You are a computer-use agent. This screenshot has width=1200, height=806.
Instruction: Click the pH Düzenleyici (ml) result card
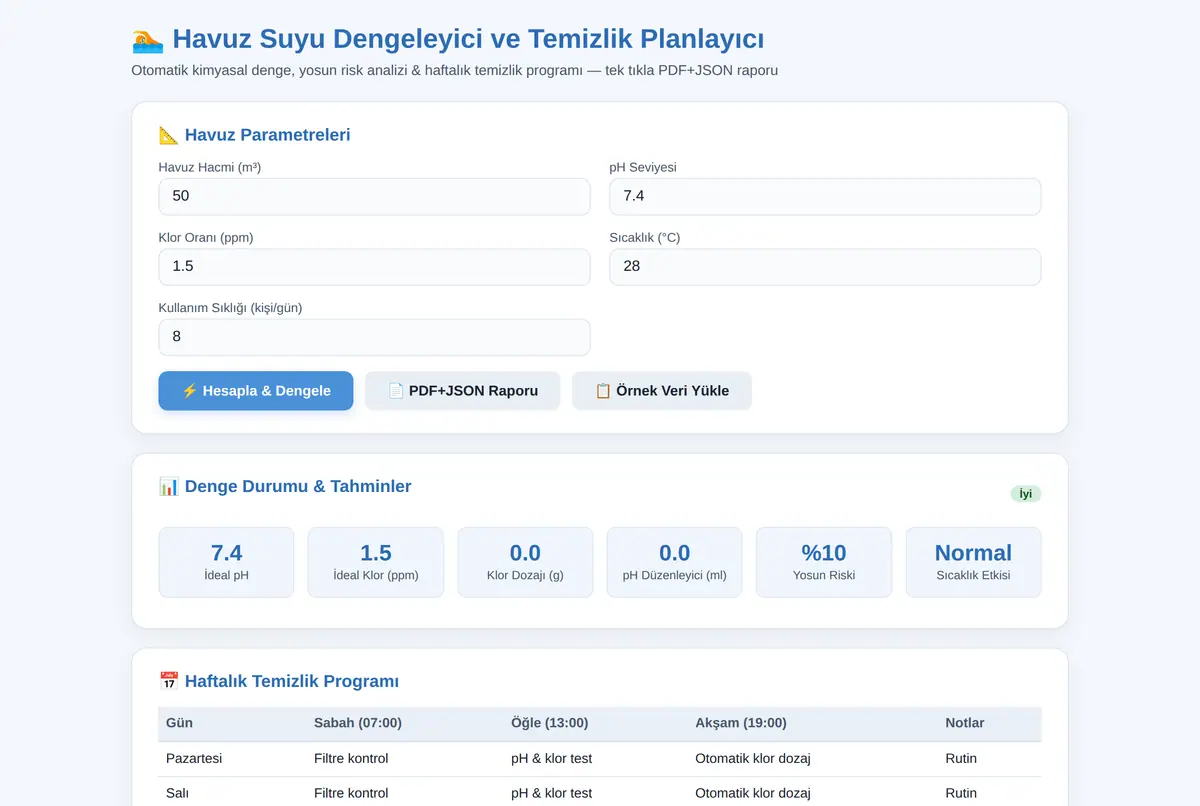[x=675, y=562]
